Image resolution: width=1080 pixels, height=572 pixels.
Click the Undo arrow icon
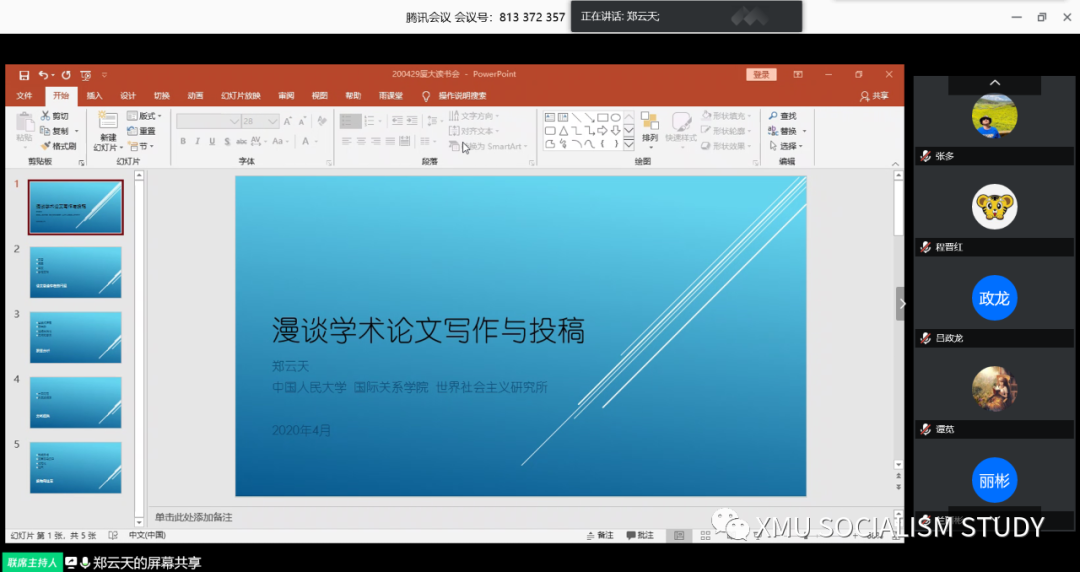(x=43, y=75)
